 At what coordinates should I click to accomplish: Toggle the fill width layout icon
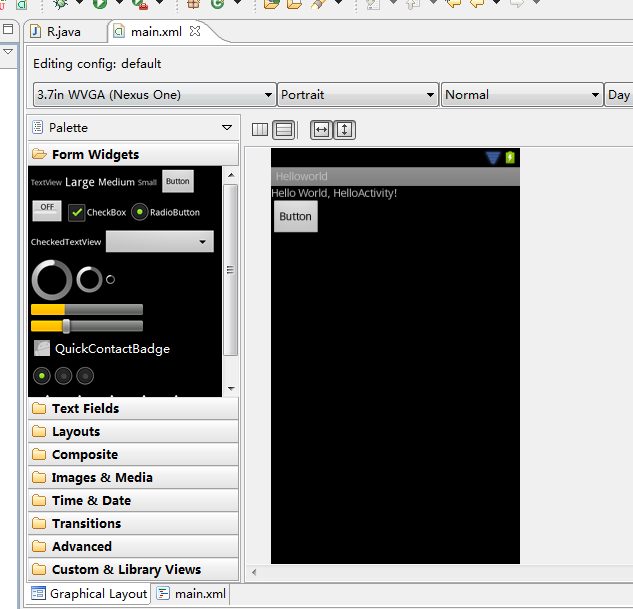coord(321,130)
